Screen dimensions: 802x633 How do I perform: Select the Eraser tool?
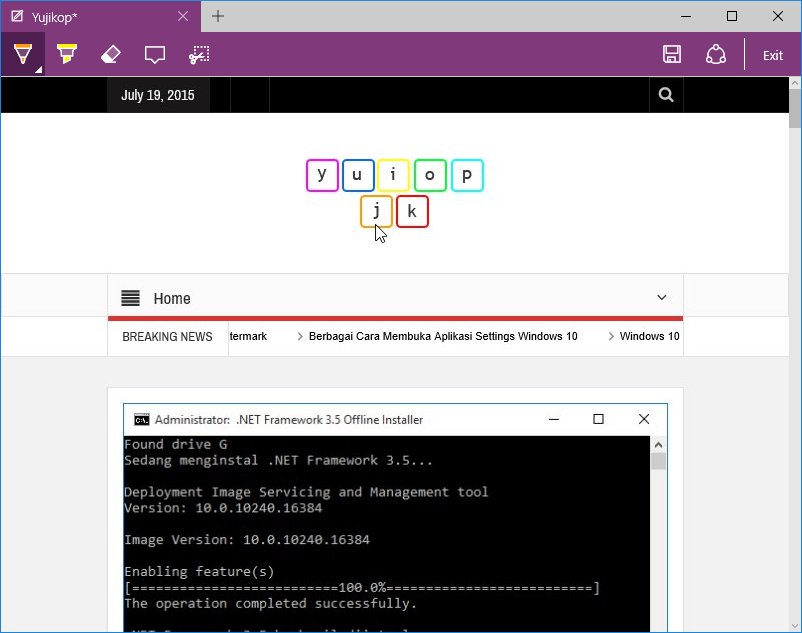110,54
